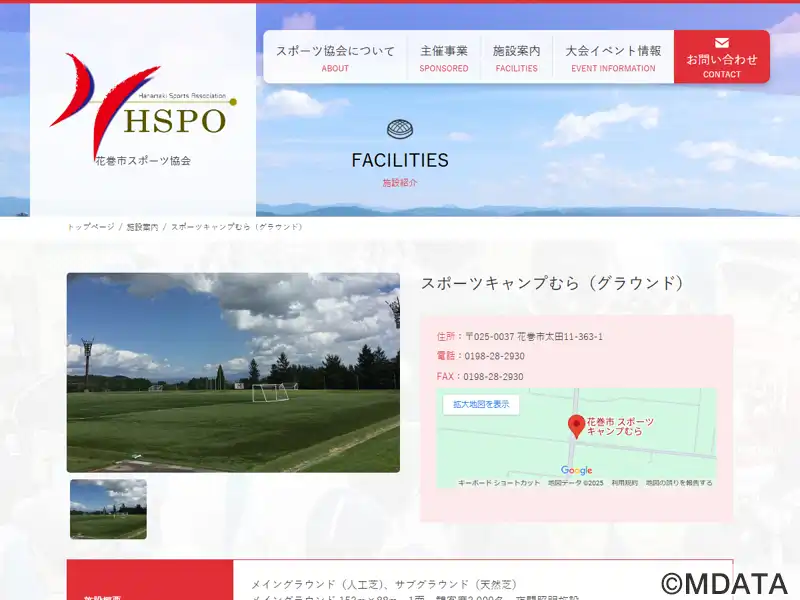Open 施設案内 FACILITIES menu
This screenshot has width=800, height=600.
(516, 58)
